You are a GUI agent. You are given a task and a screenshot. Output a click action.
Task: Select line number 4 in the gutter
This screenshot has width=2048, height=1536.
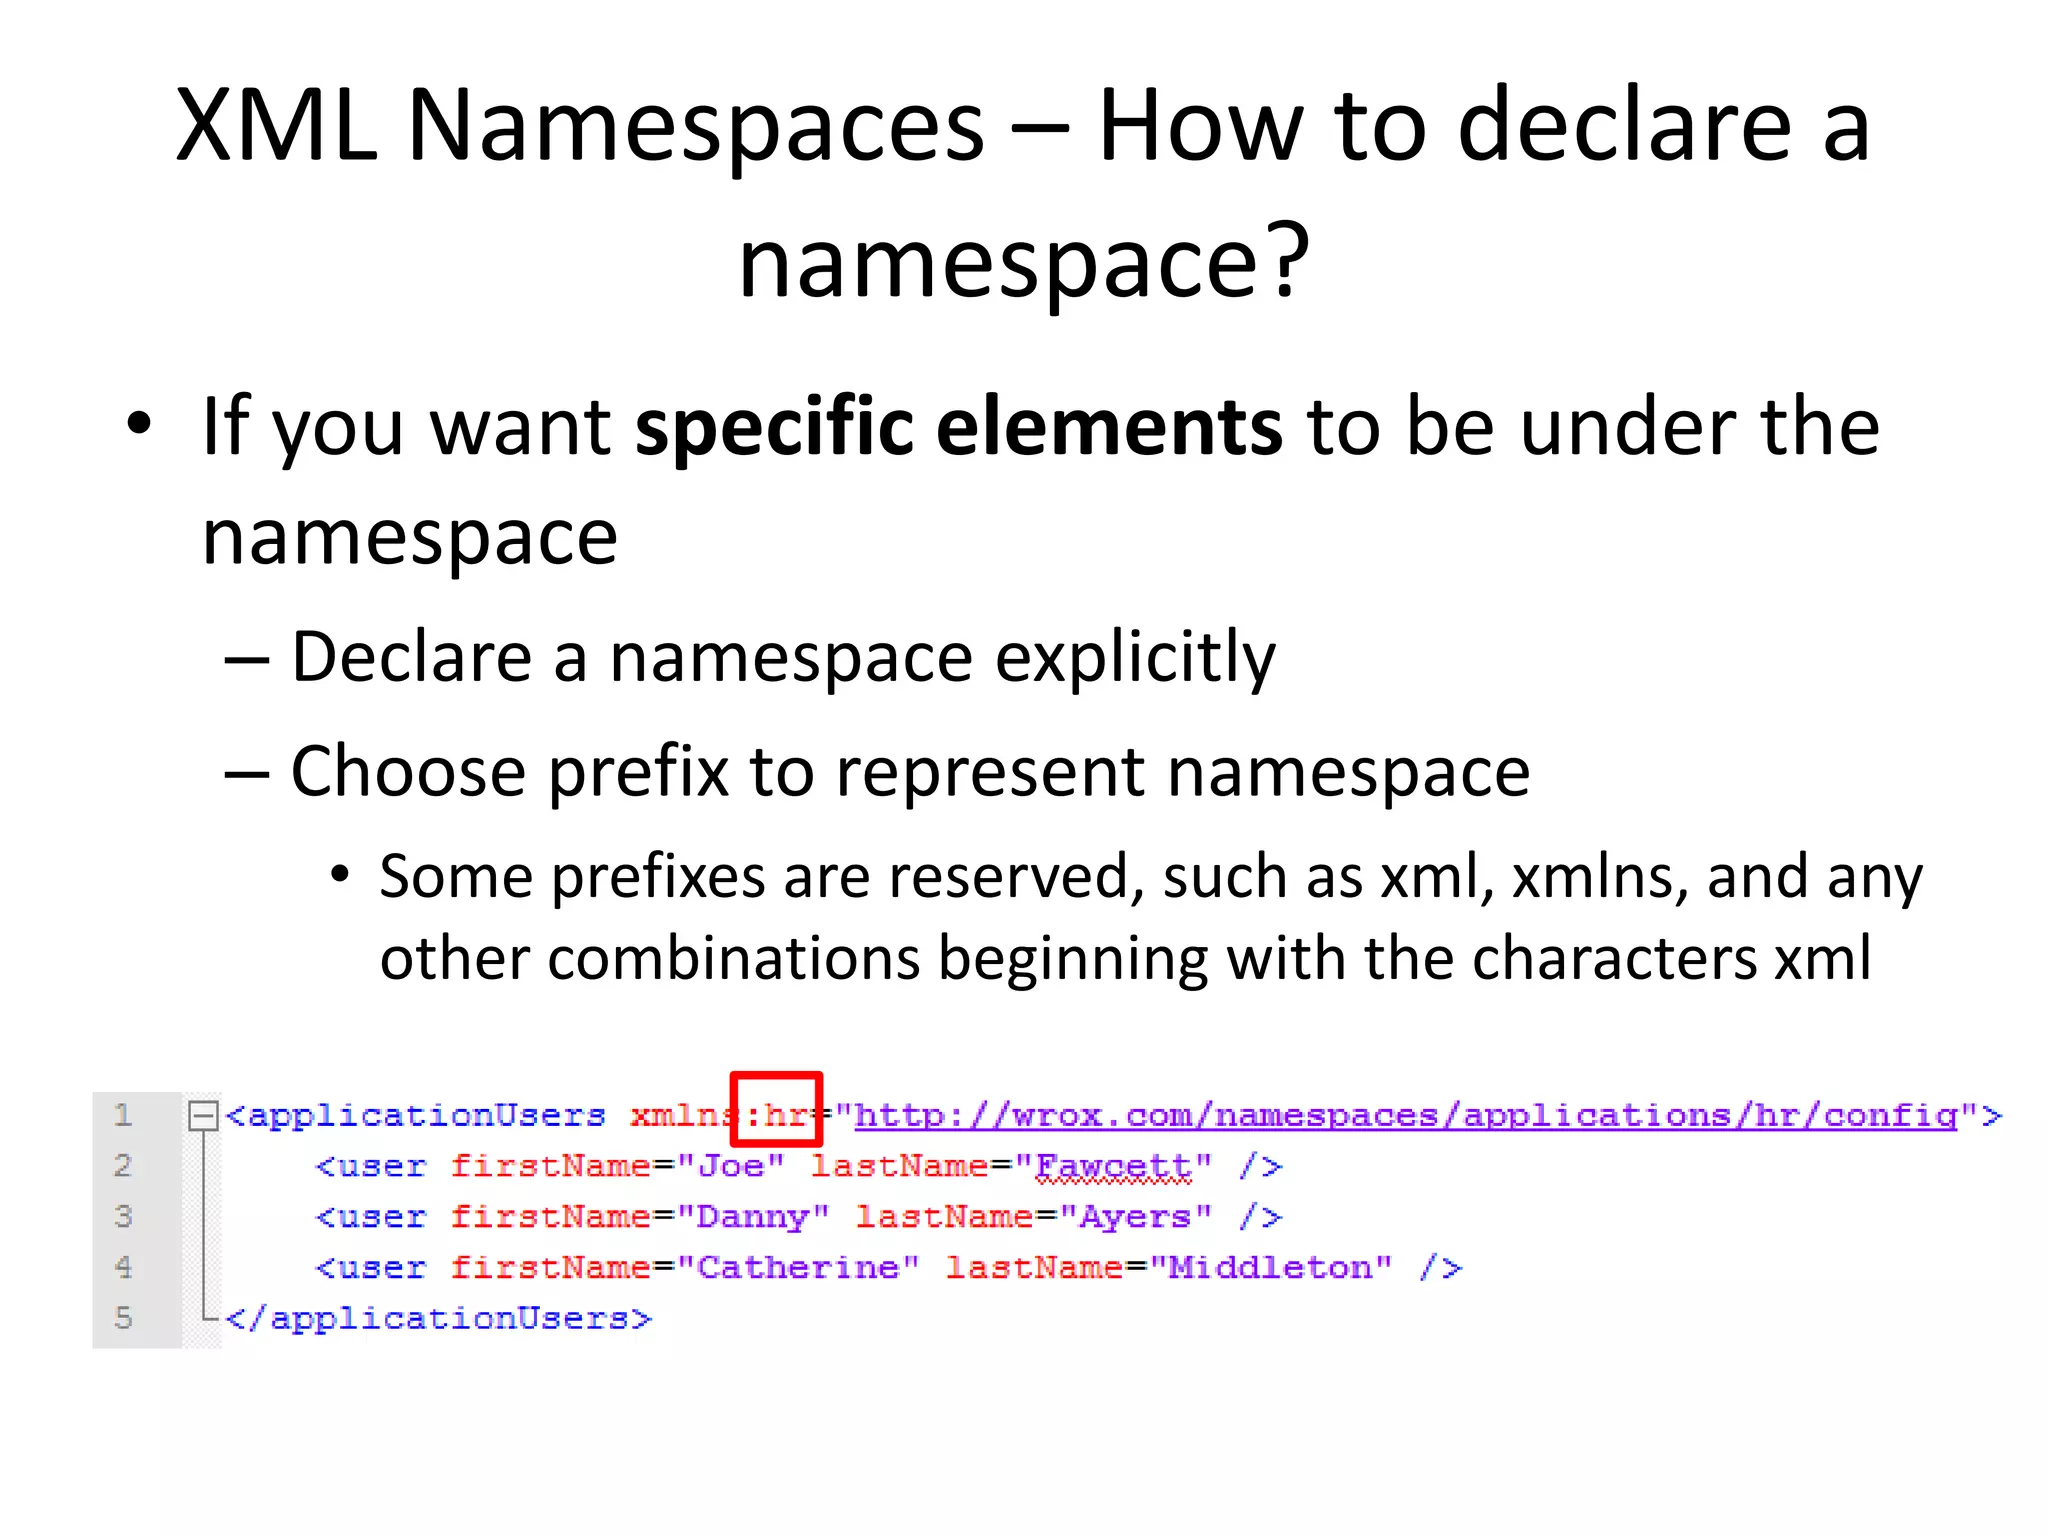click(123, 1267)
